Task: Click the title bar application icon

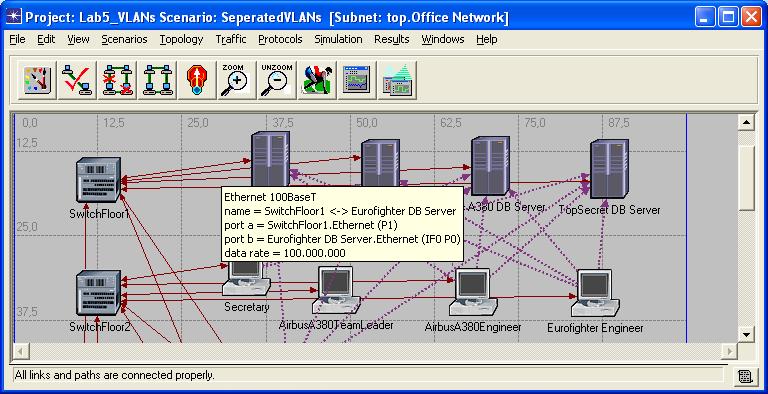Action: pyautogui.click(x=14, y=17)
